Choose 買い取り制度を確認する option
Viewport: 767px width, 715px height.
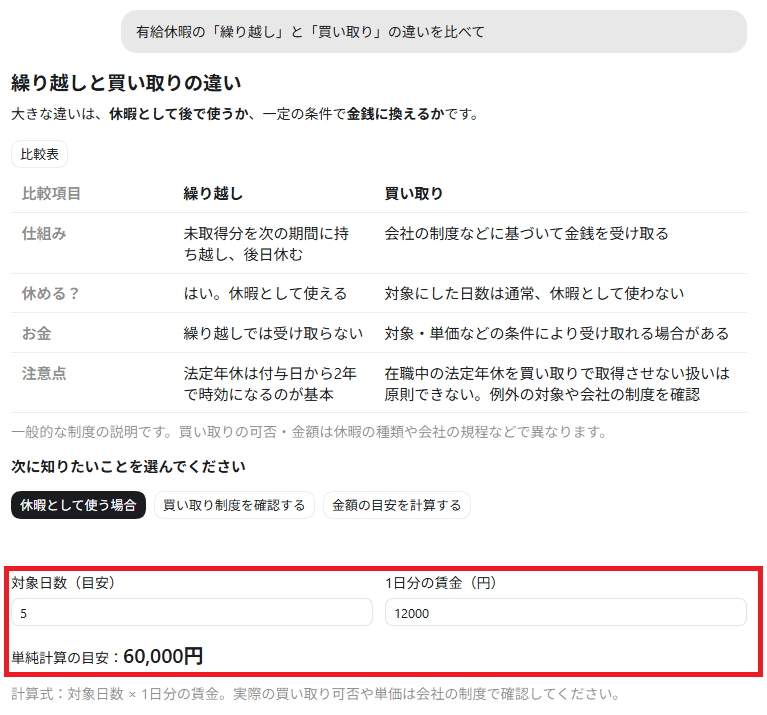pyautogui.click(x=234, y=505)
